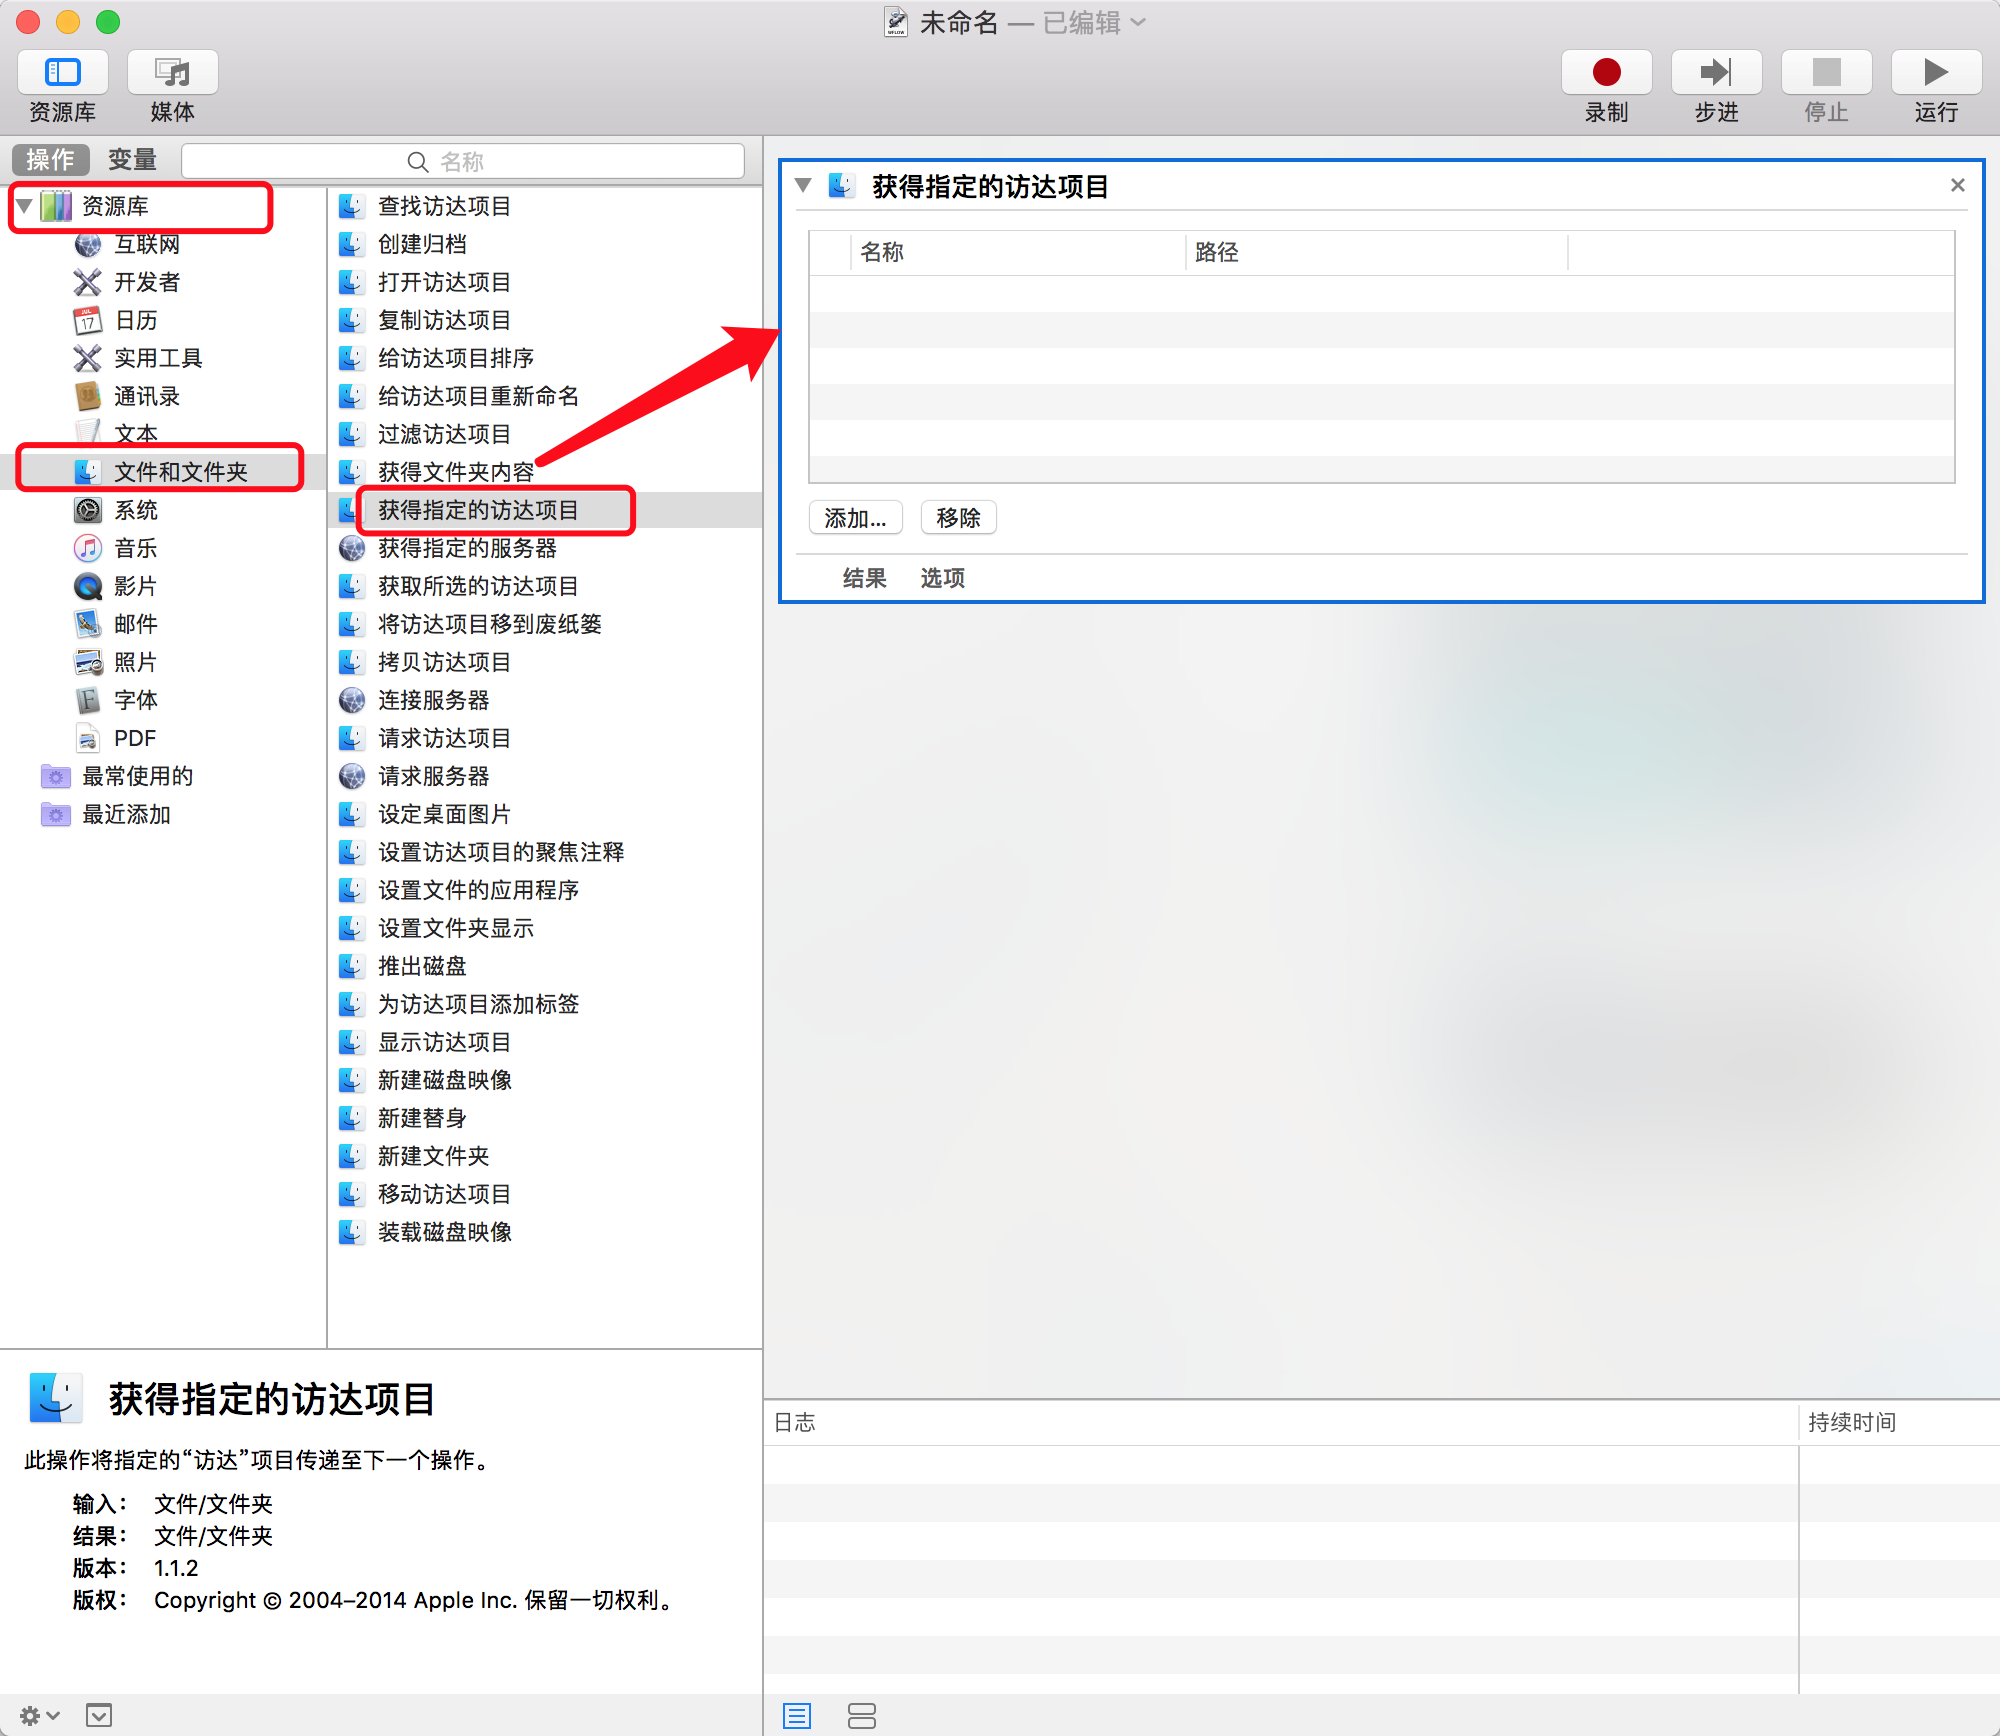Select 影片 movies category
This screenshot has height=1736, width=2000.
[x=136, y=586]
